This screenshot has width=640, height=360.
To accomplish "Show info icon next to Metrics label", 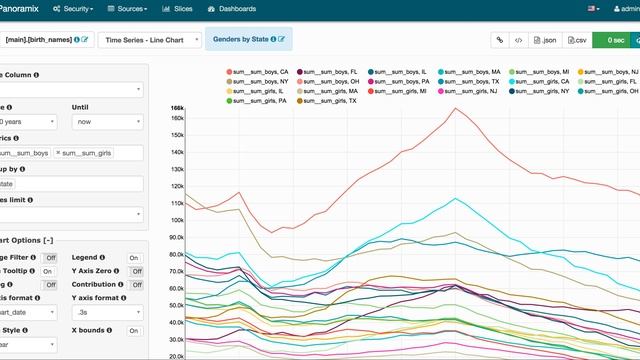I will [x=16, y=138].
